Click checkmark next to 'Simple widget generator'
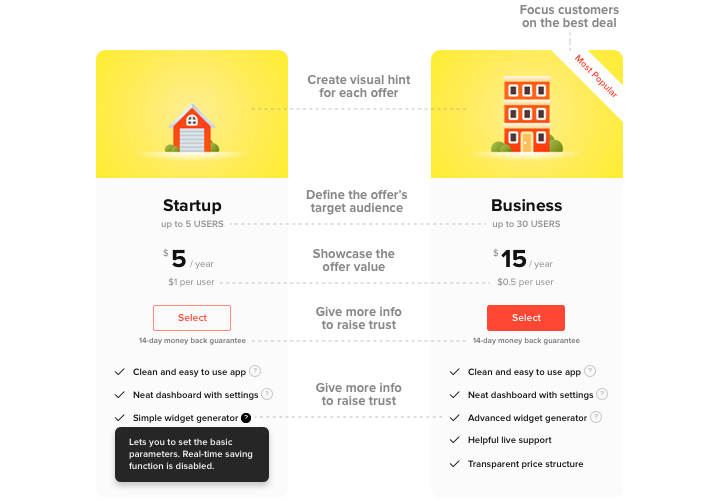 120,418
